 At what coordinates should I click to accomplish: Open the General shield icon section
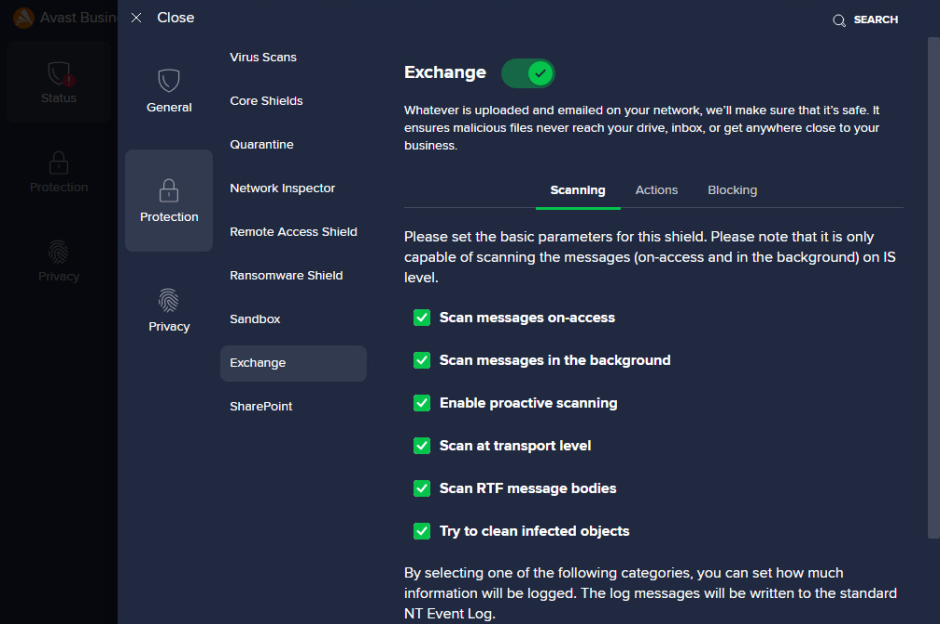tap(168, 80)
